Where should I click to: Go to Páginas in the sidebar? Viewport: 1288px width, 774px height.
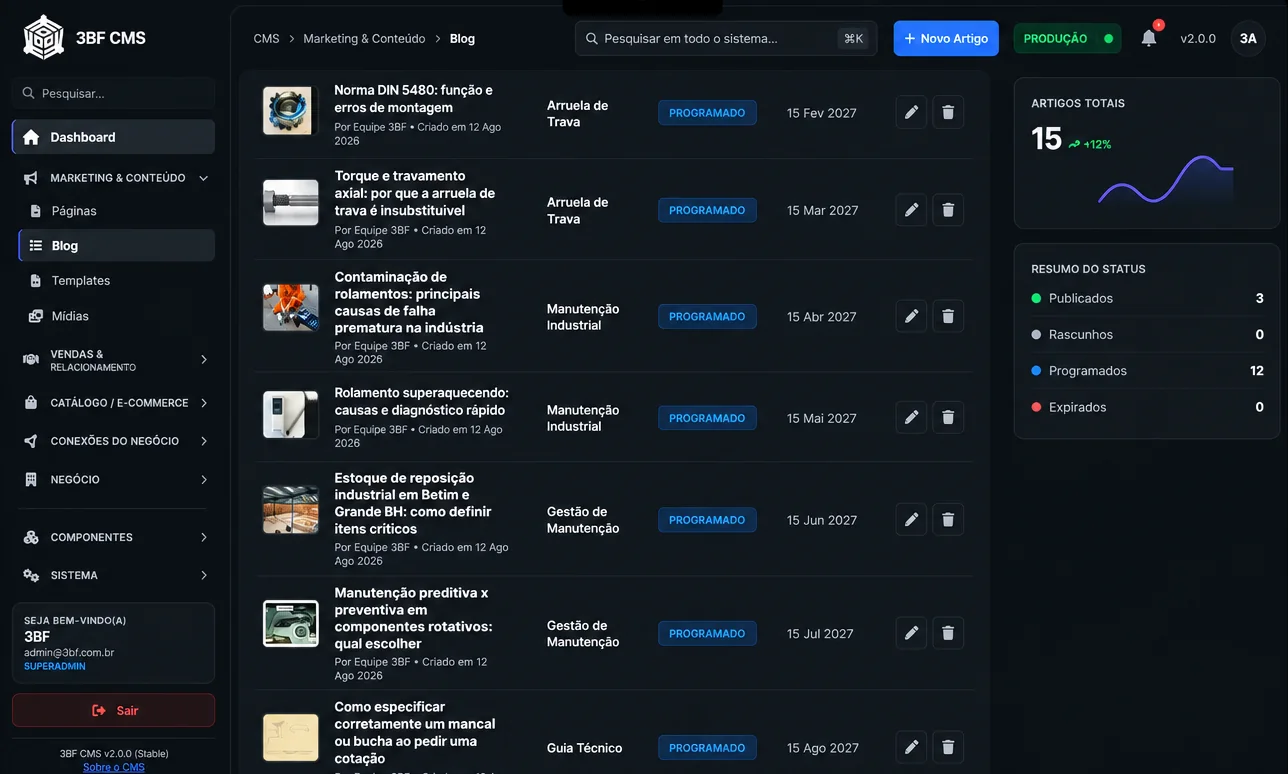click(117, 211)
